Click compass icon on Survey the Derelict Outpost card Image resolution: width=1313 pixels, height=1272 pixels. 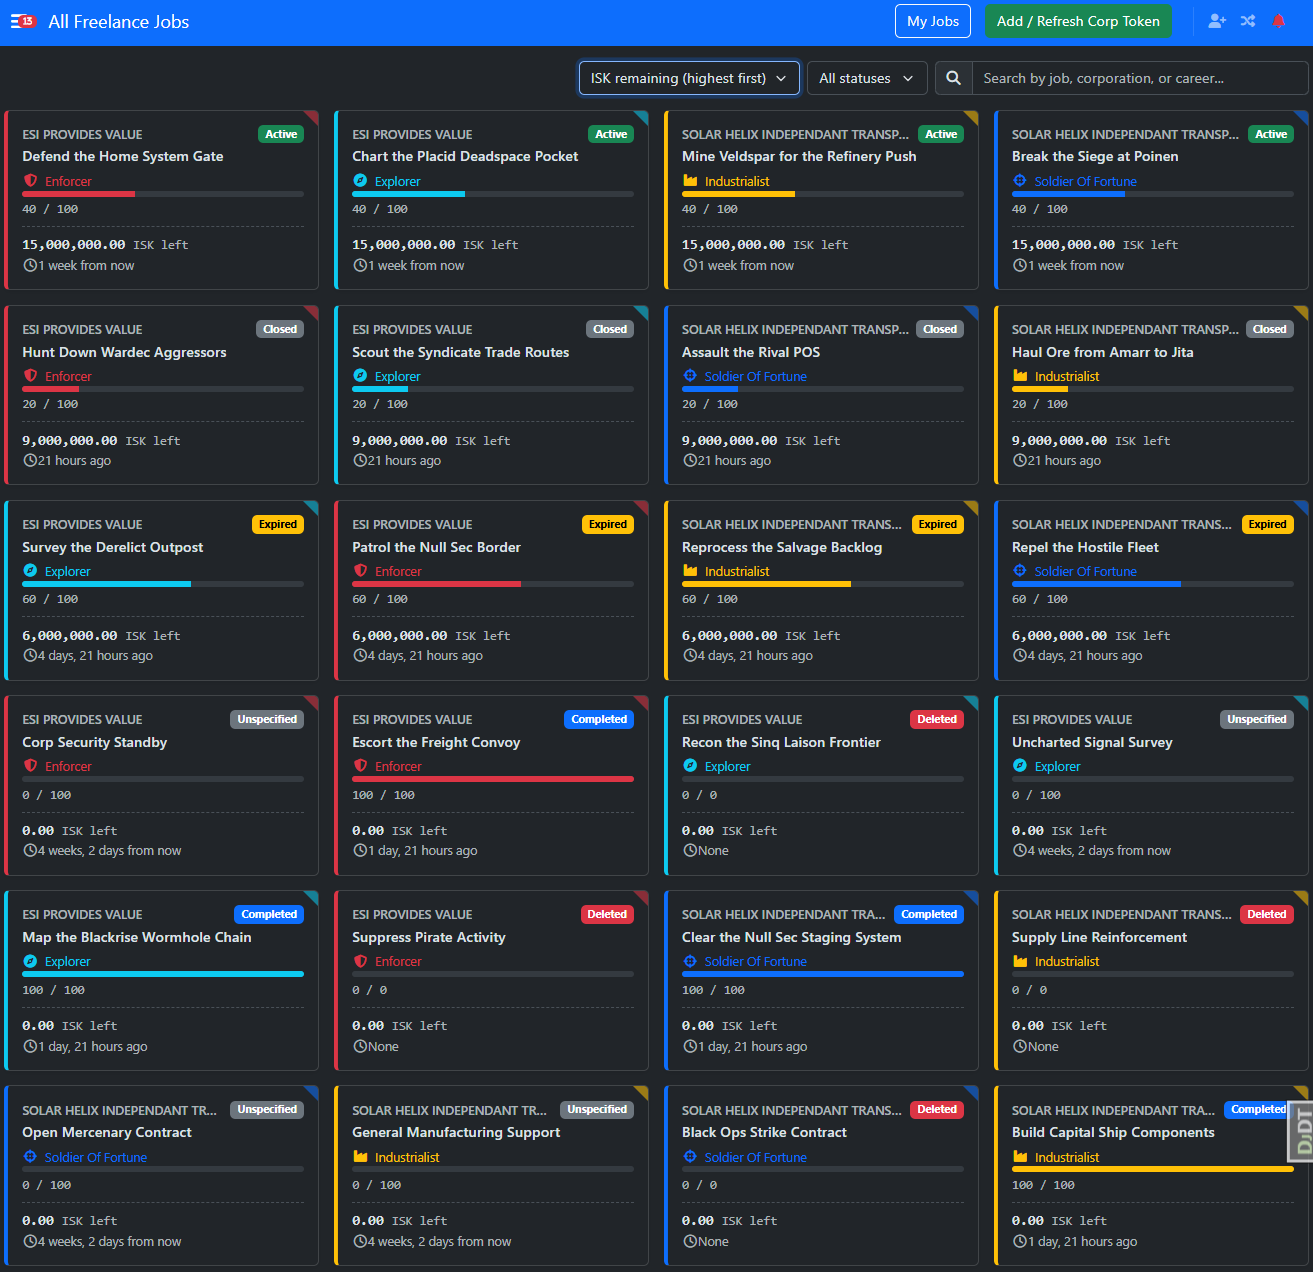point(30,571)
